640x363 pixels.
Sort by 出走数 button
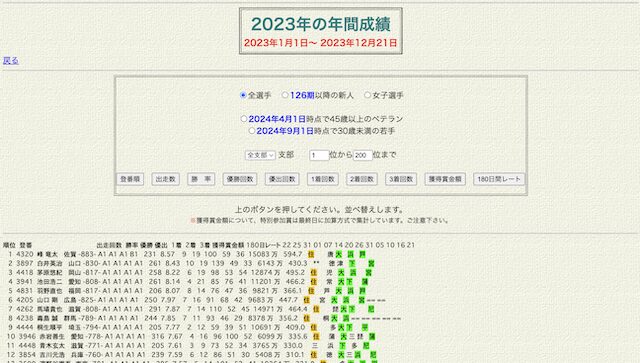[165, 179]
